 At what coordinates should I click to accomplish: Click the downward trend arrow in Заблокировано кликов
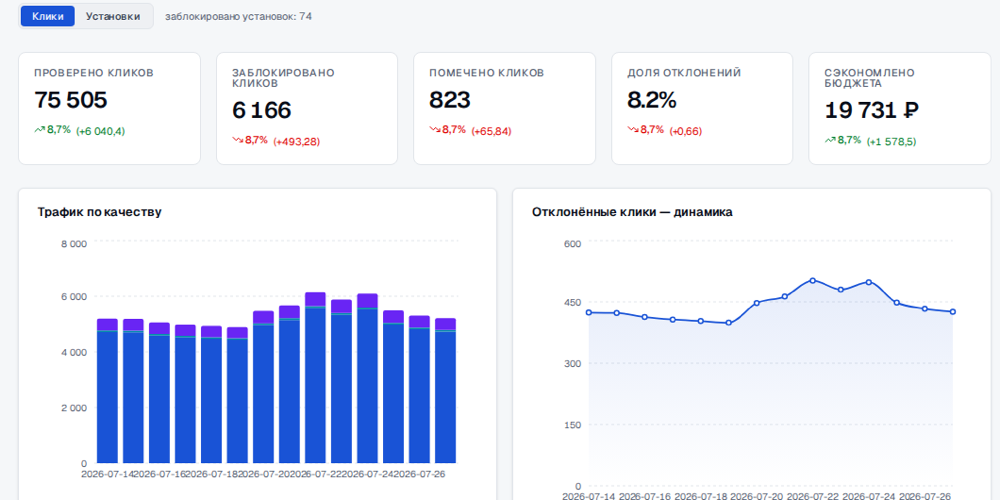click(237, 140)
